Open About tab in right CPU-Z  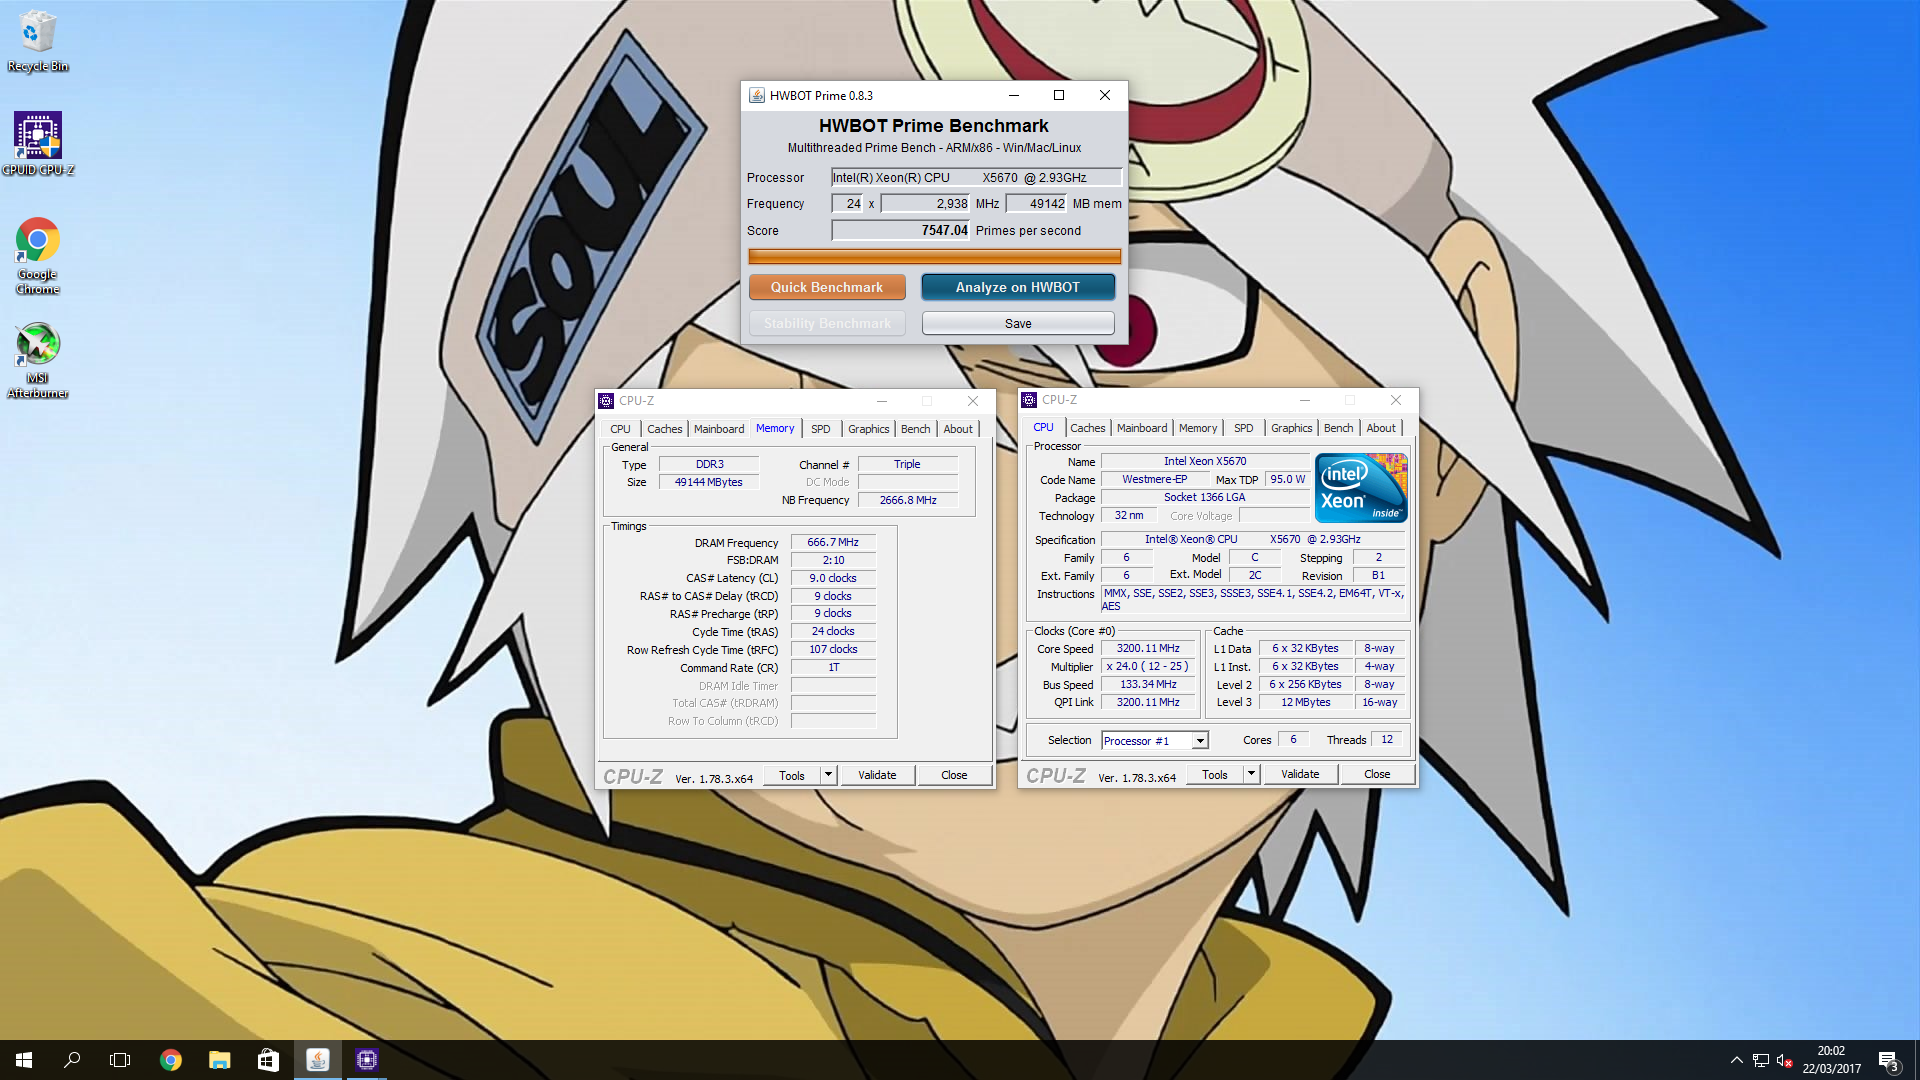[1381, 428]
